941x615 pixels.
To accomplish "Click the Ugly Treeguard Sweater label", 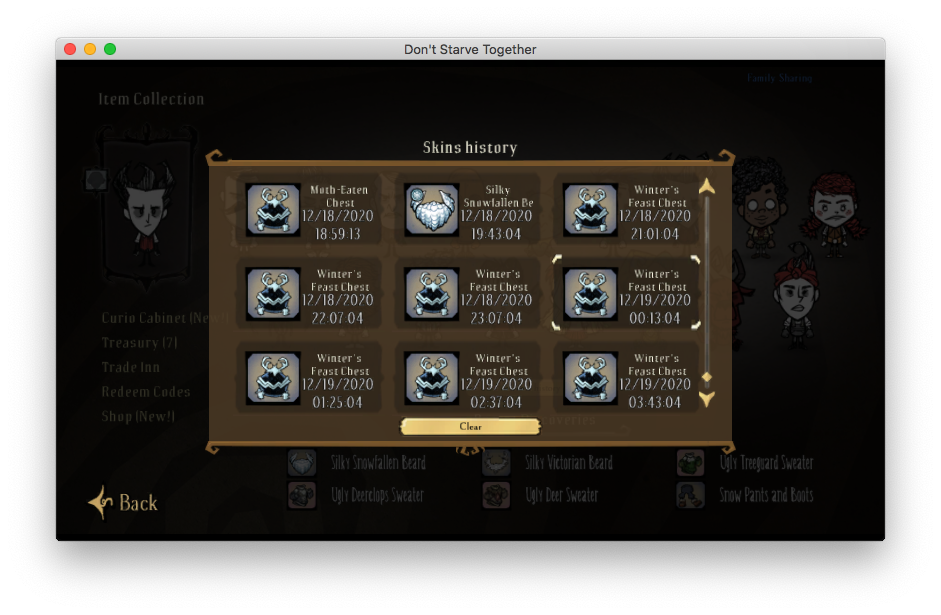I will point(766,463).
